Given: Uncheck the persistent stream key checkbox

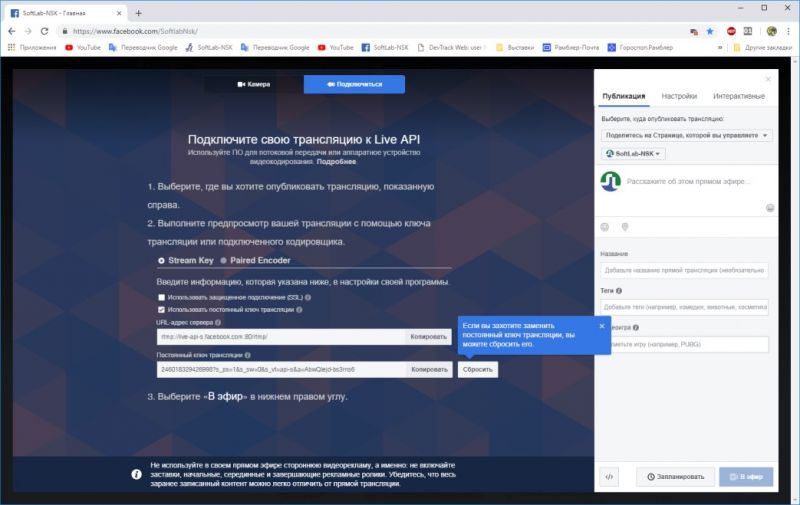Looking at the screenshot, I should [162, 310].
